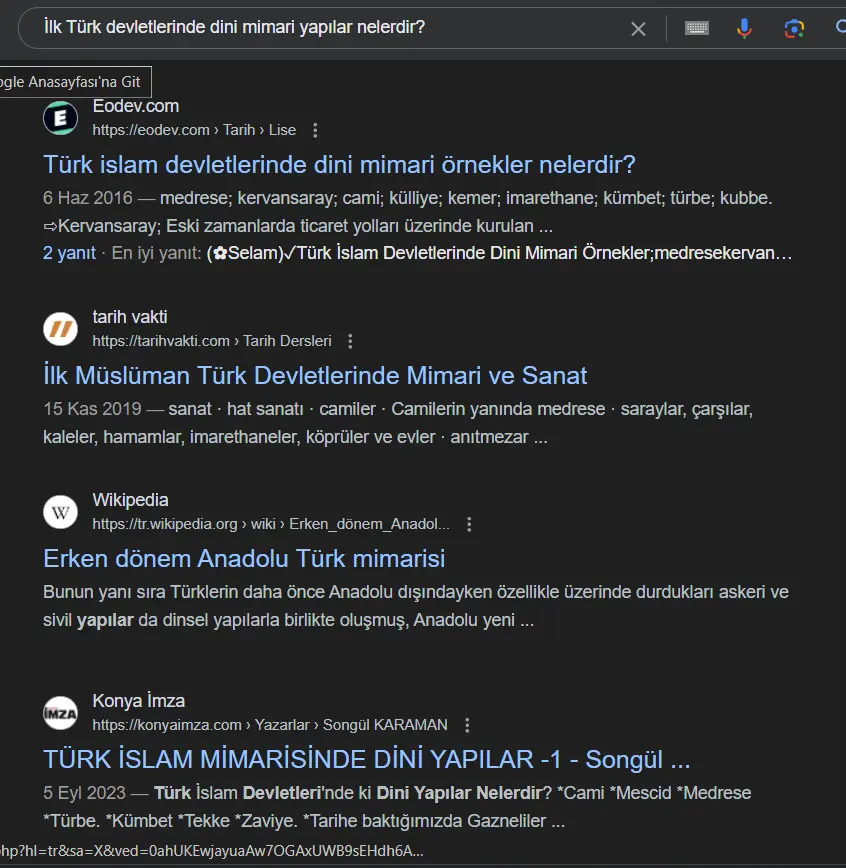Click the Wikipedia site favicon

coord(60,512)
